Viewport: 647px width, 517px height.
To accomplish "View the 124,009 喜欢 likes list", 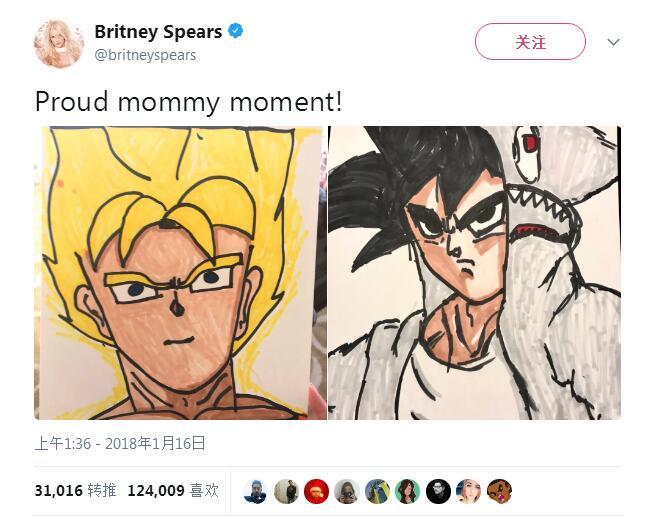I will 173,491.
